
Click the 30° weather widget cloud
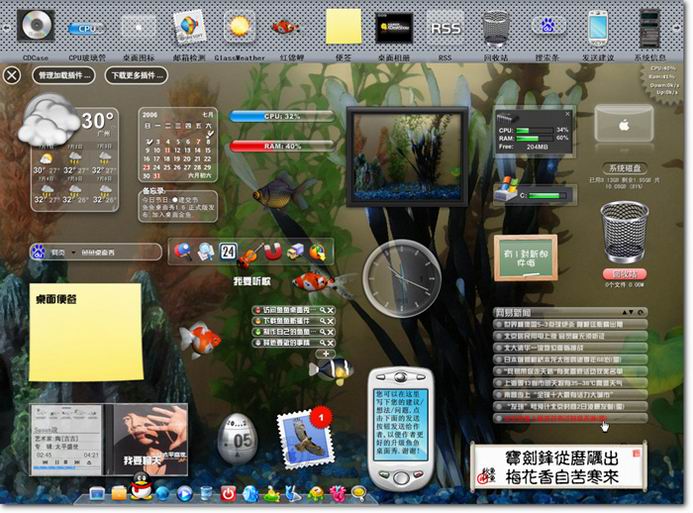(x=49, y=119)
